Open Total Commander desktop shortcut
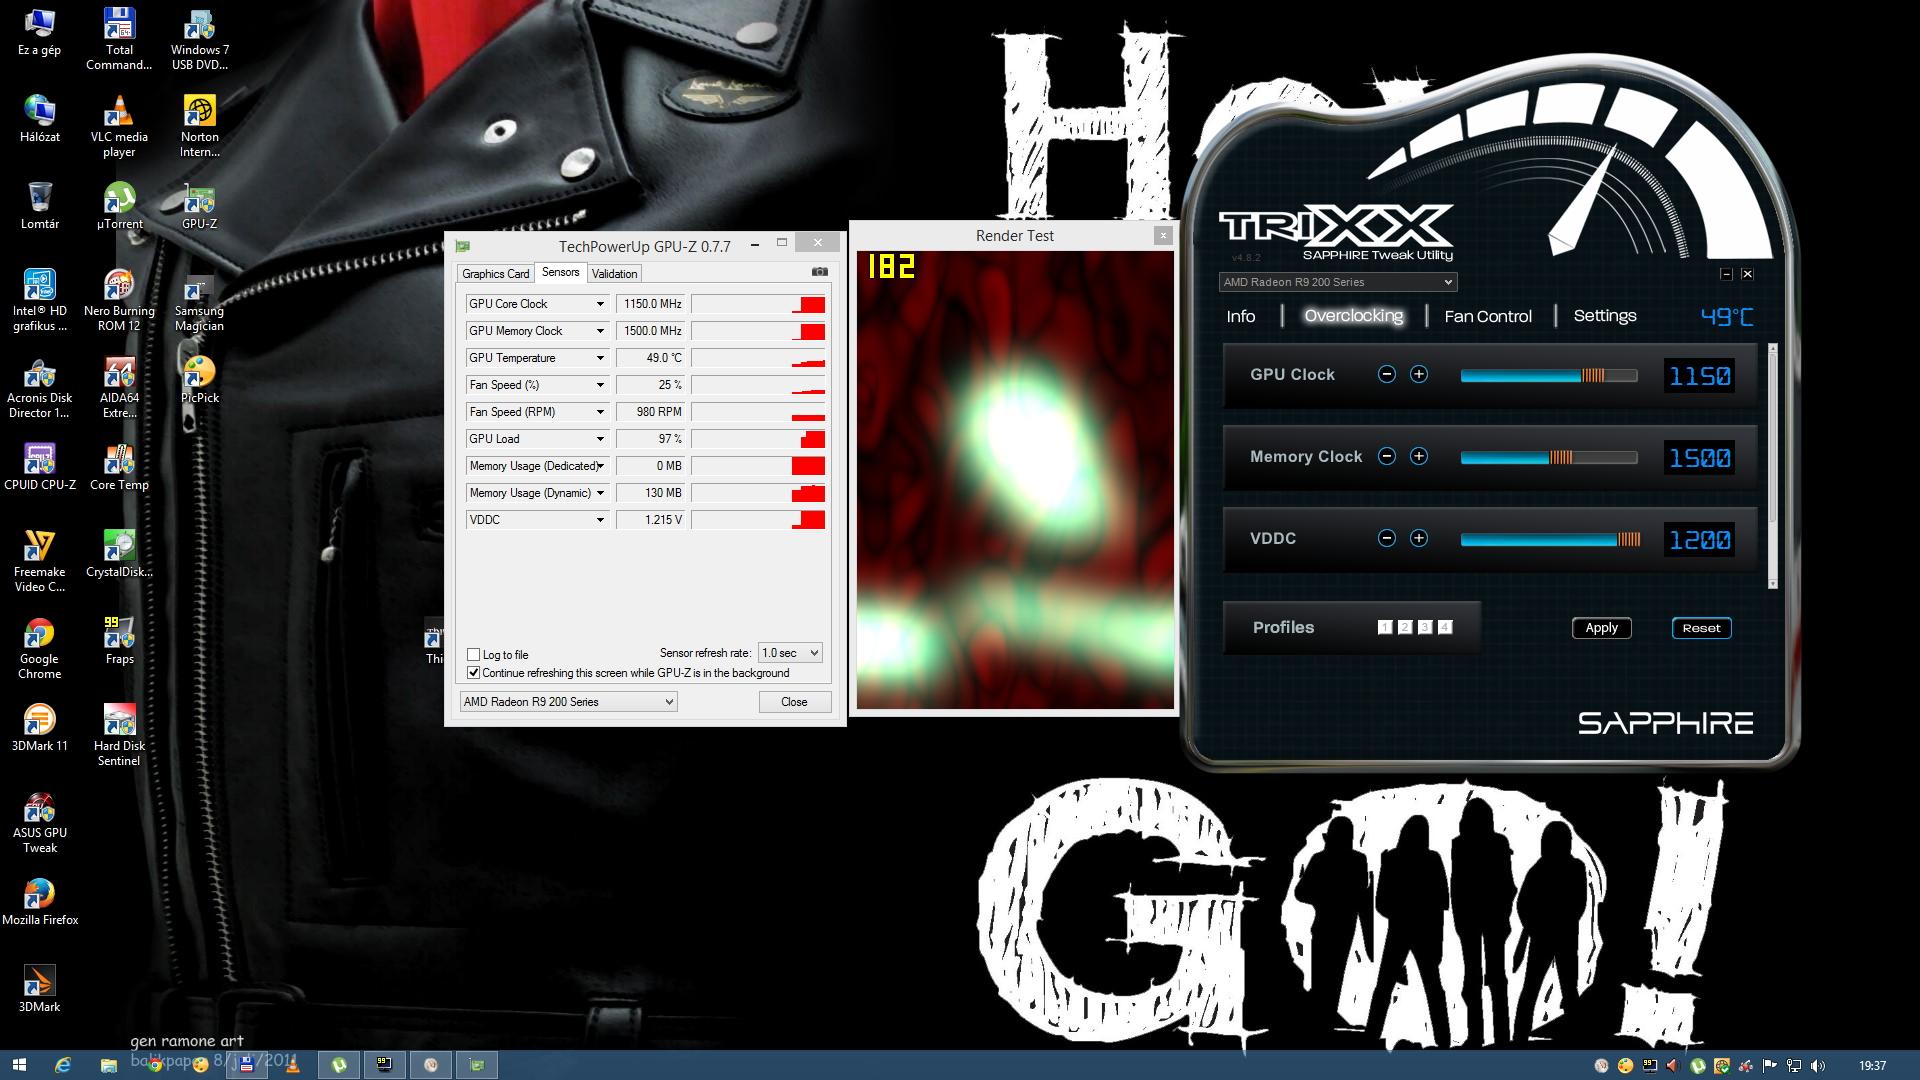Screen dimensions: 1920x1080 pyautogui.click(x=119, y=40)
